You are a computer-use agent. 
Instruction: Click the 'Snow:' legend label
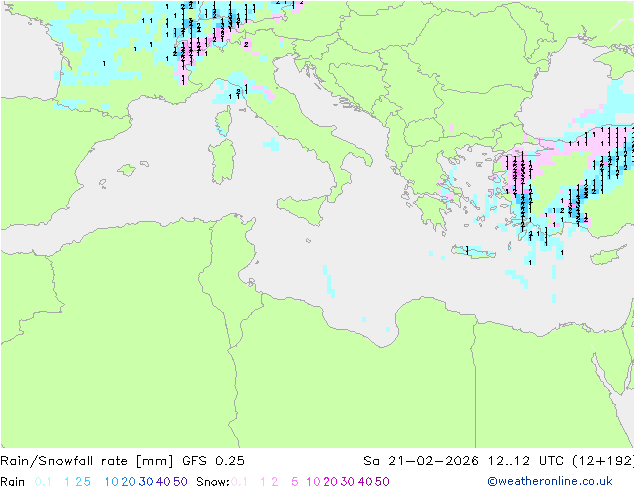click(x=213, y=482)
